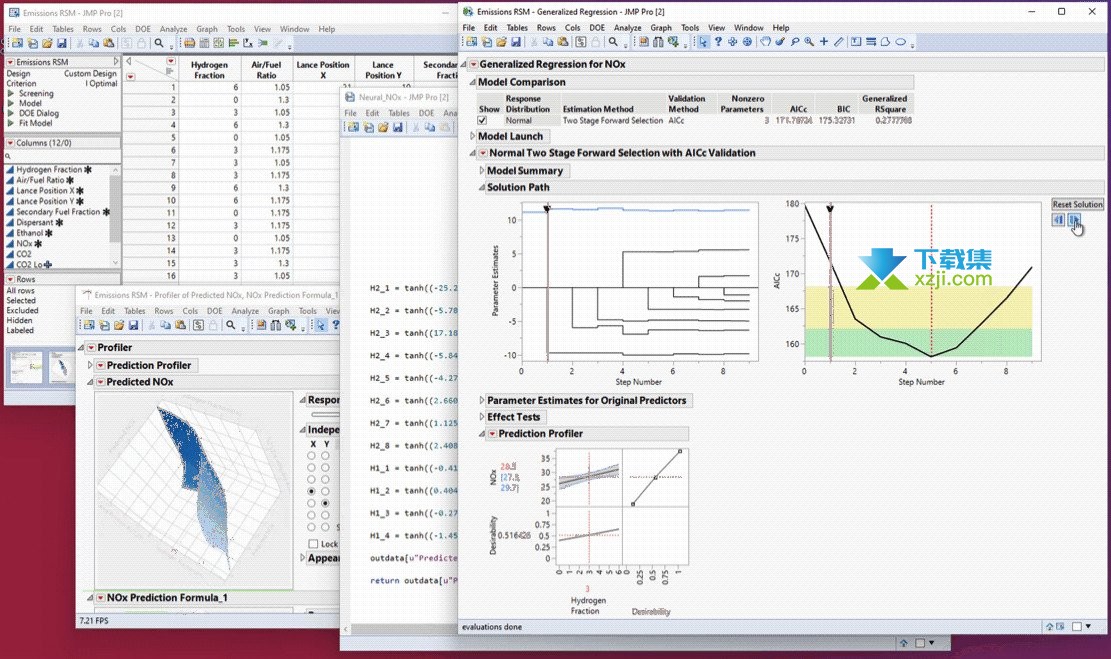Click the Save icon in the Emissions RSM data table toolbar
The height and width of the screenshot is (659, 1111).
tap(62, 43)
